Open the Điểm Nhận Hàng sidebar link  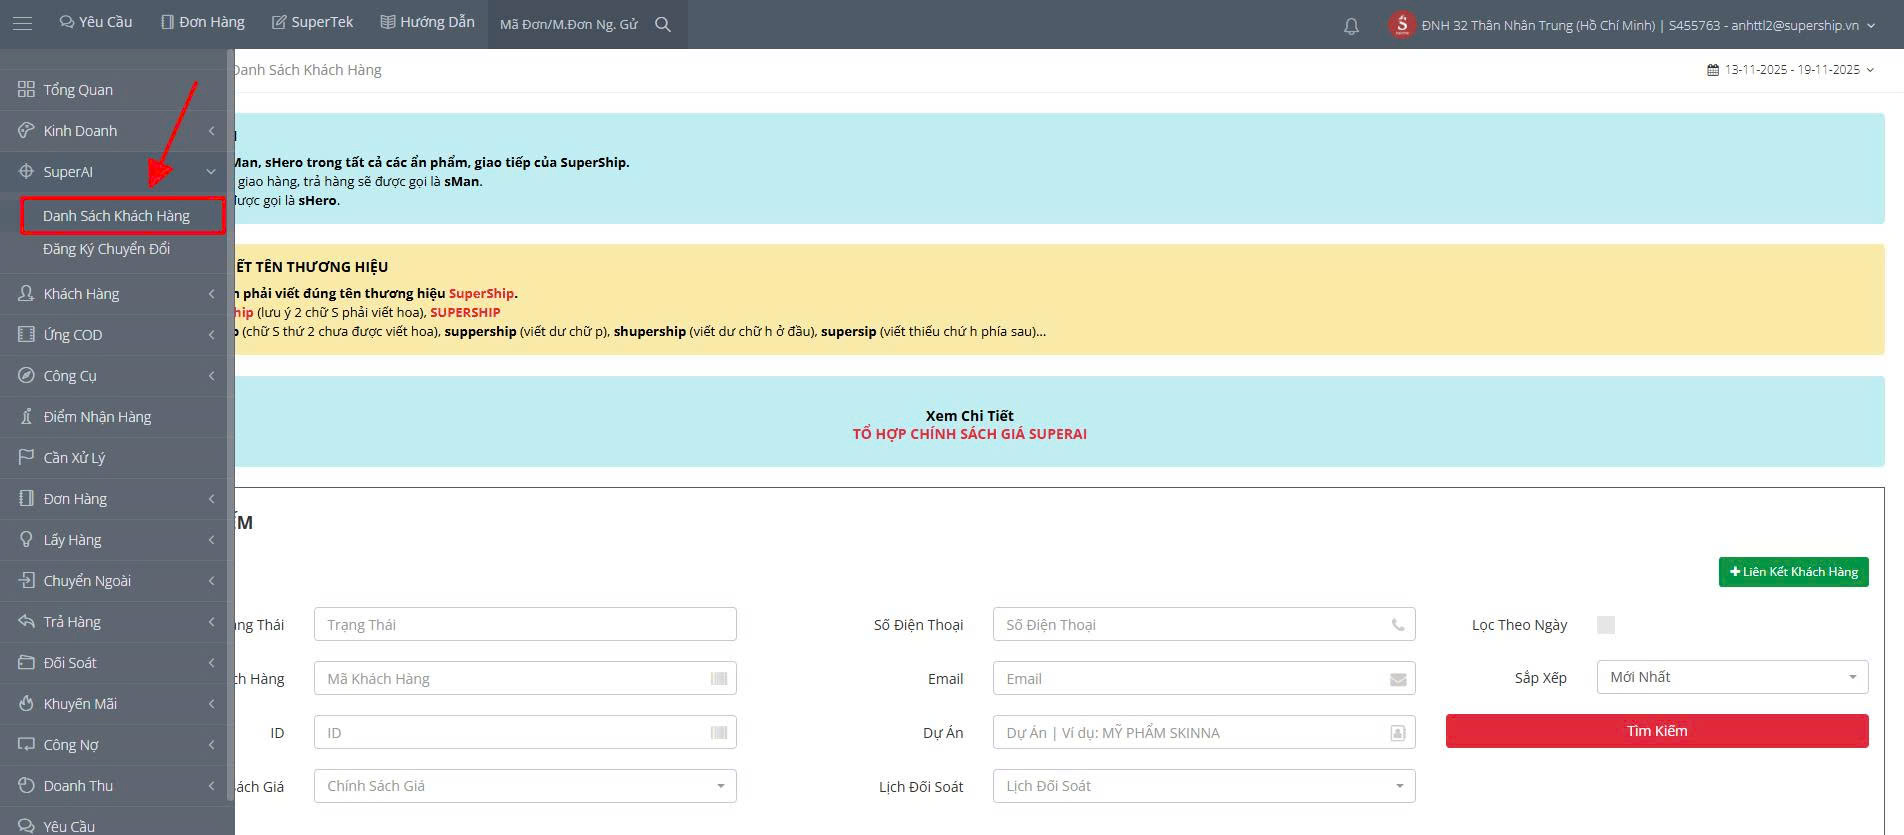(x=97, y=417)
